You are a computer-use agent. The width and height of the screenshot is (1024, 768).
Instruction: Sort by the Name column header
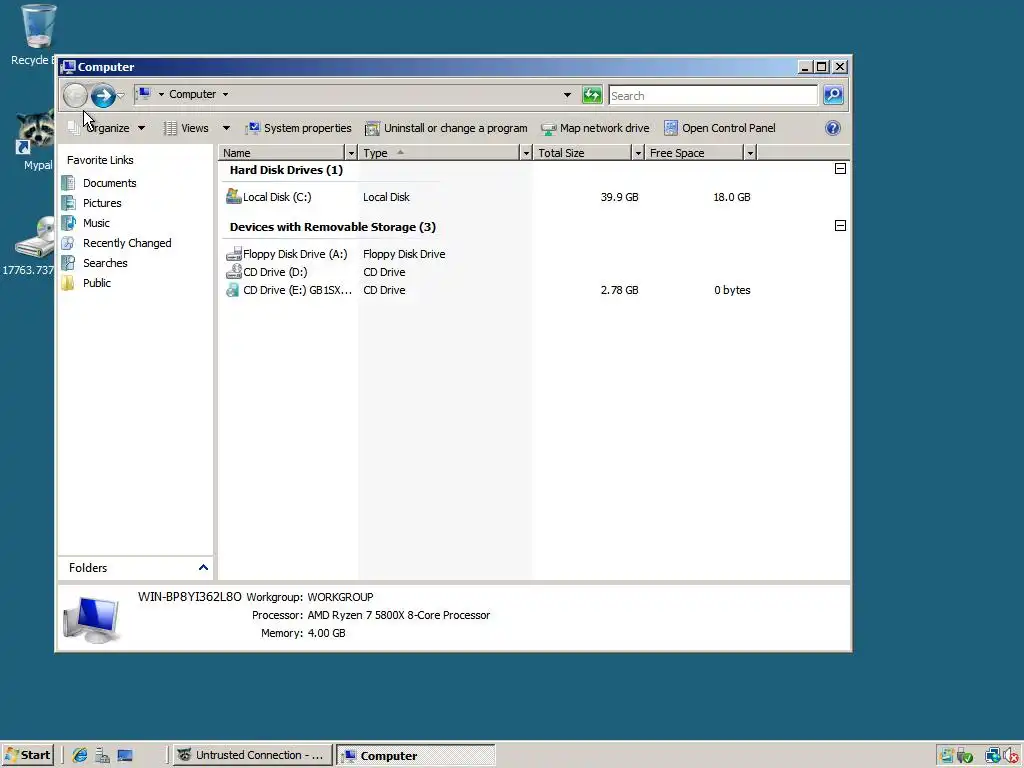tap(281, 153)
